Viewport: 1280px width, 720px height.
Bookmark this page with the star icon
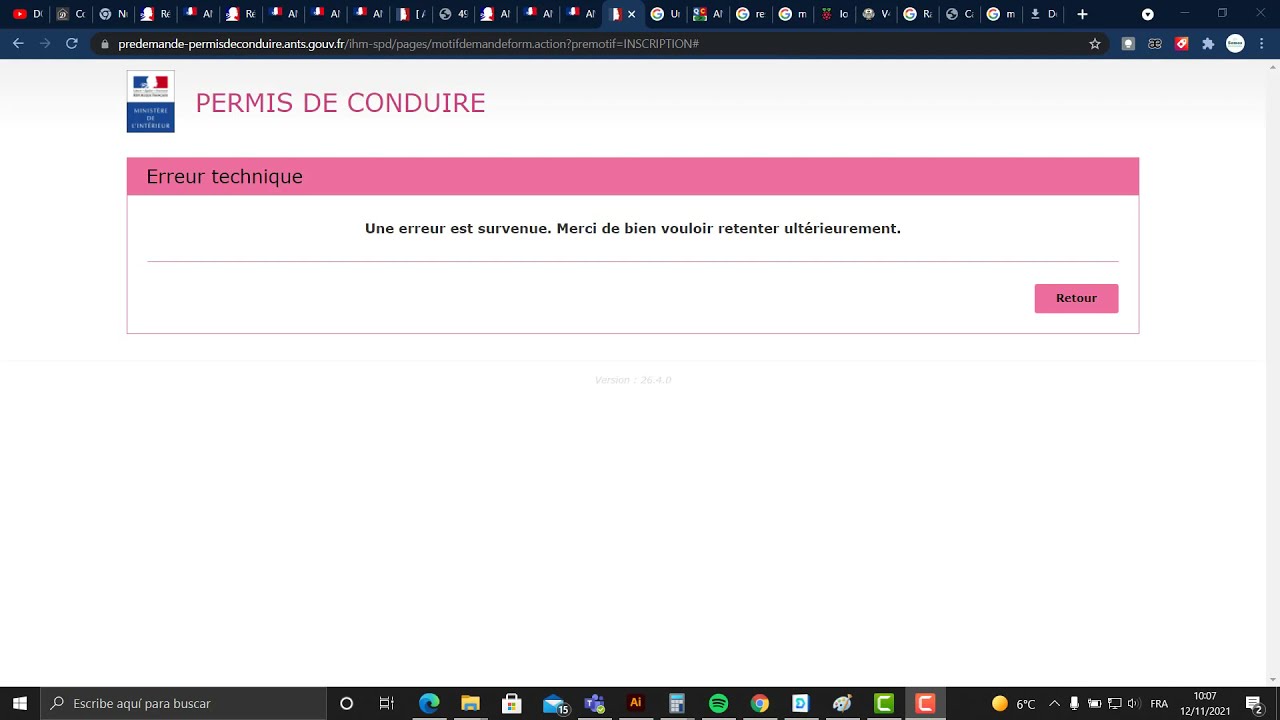(x=1095, y=44)
